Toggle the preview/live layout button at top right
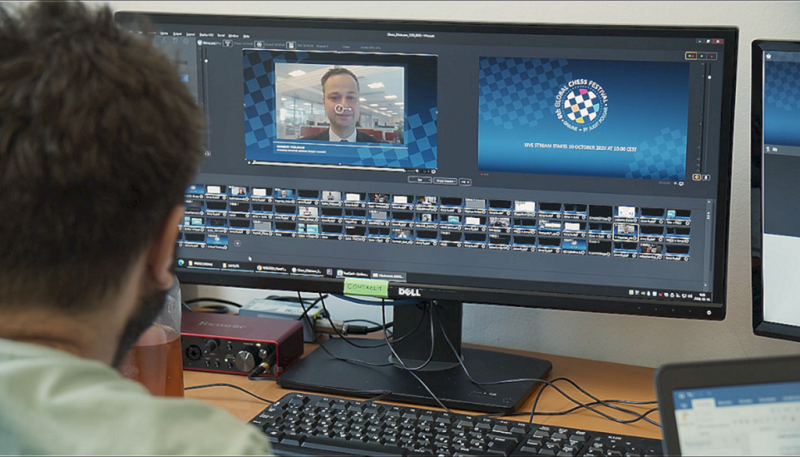 [691, 55]
